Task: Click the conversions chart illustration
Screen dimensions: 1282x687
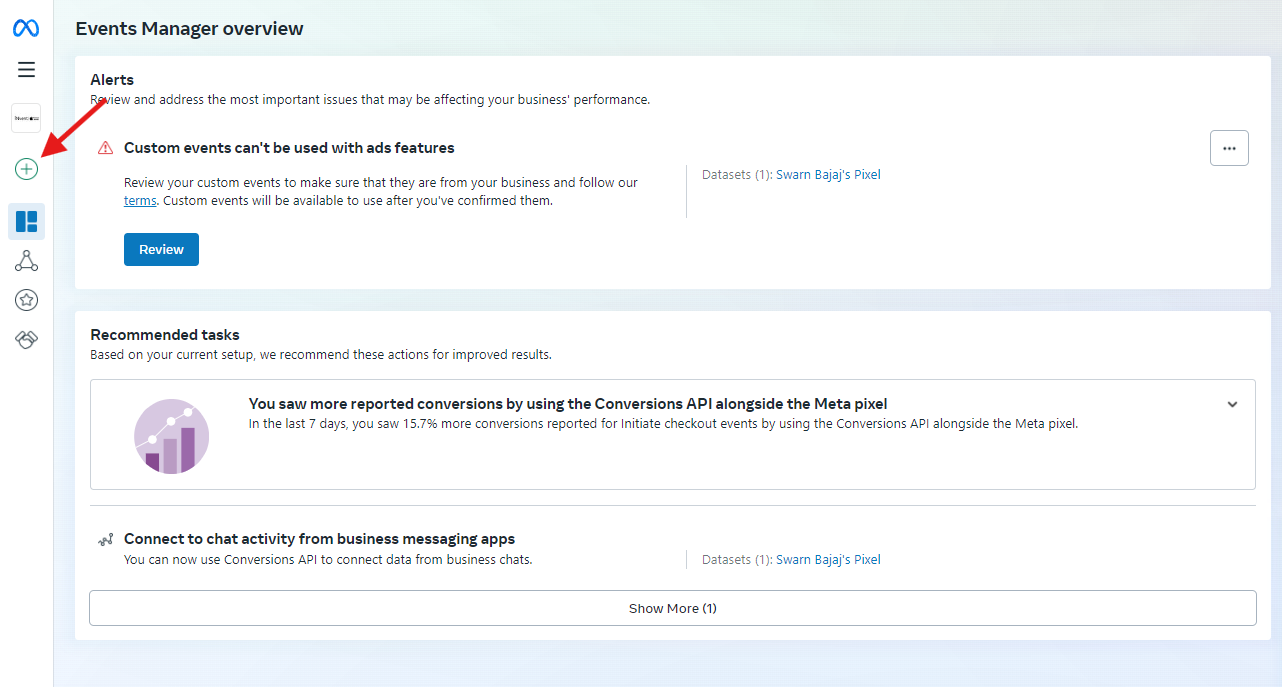Action: (x=171, y=436)
